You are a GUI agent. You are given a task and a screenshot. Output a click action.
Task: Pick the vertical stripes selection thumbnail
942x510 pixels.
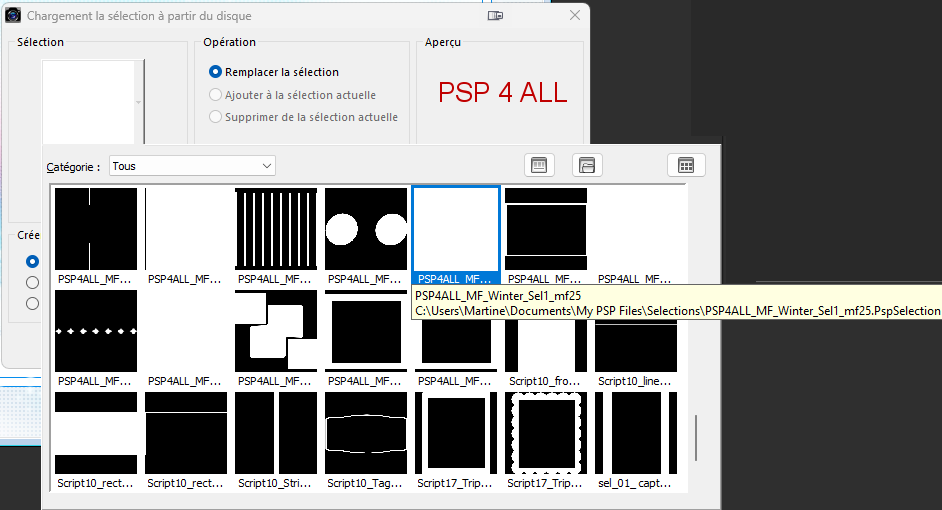point(276,229)
